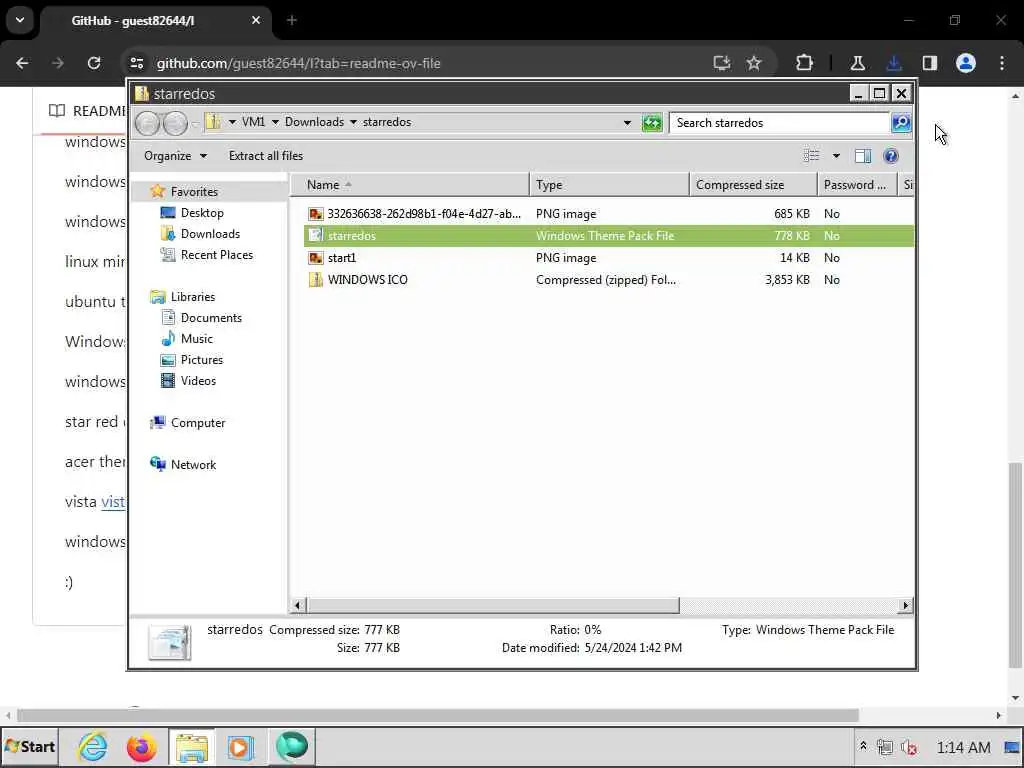
Task: Expand the view options dropdown arrow
Action: tap(836, 155)
